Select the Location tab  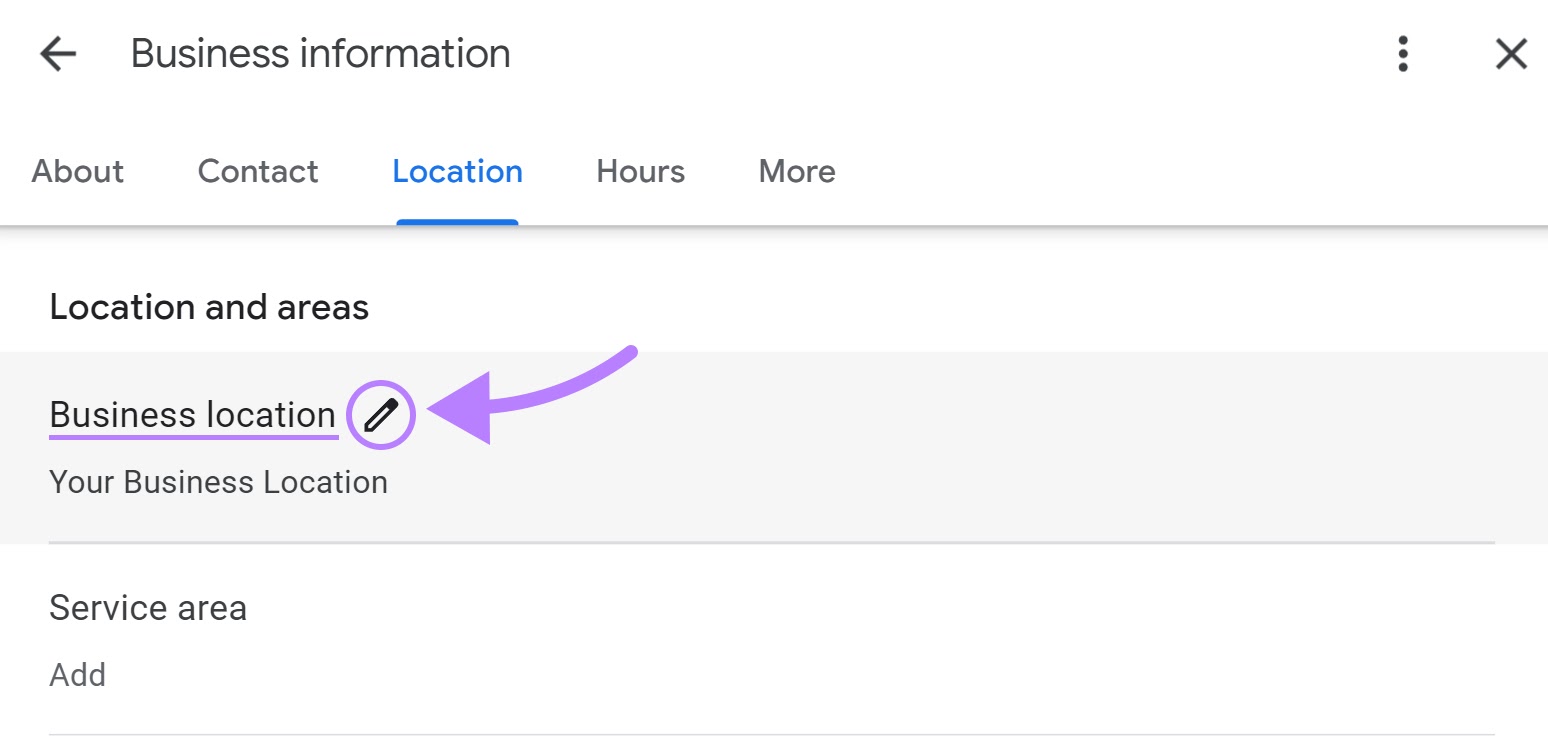(457, 171)
